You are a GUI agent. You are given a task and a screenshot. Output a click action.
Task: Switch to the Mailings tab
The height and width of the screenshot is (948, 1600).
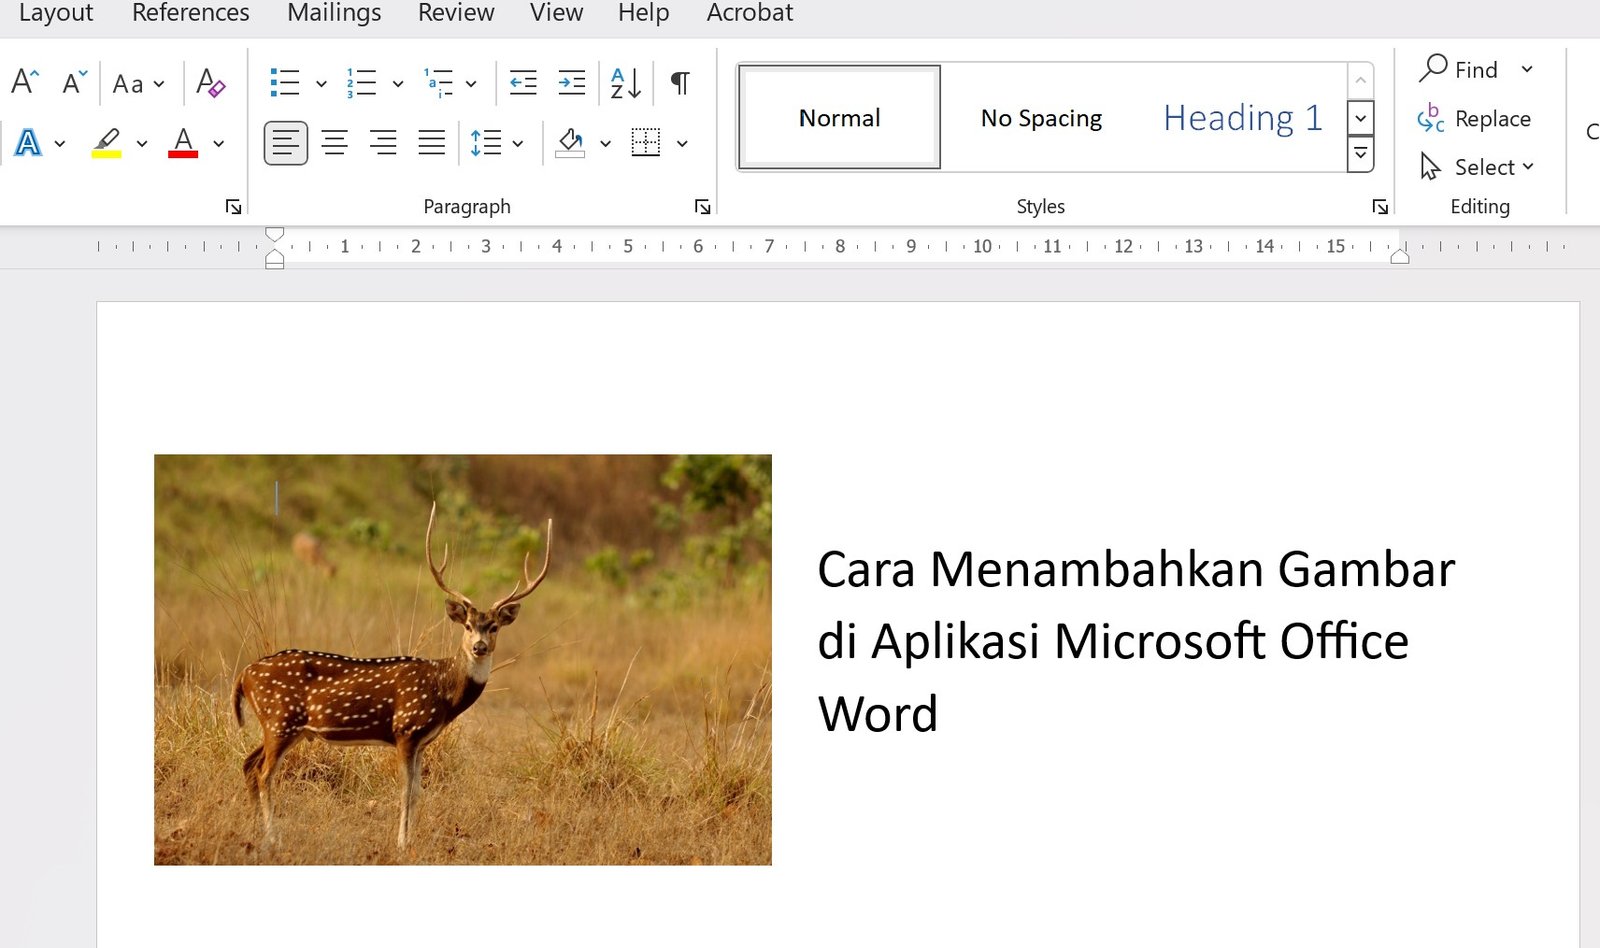(334, 13)
